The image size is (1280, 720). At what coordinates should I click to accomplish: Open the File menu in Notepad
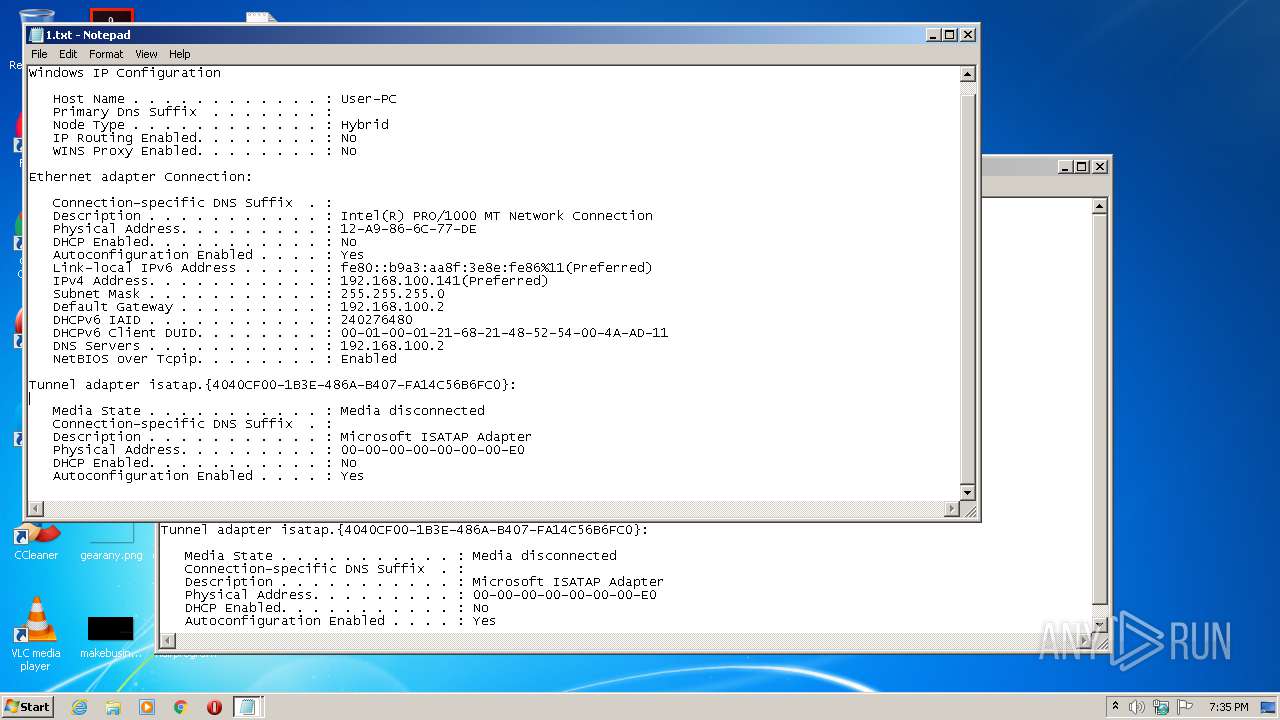tap(39, 54)
